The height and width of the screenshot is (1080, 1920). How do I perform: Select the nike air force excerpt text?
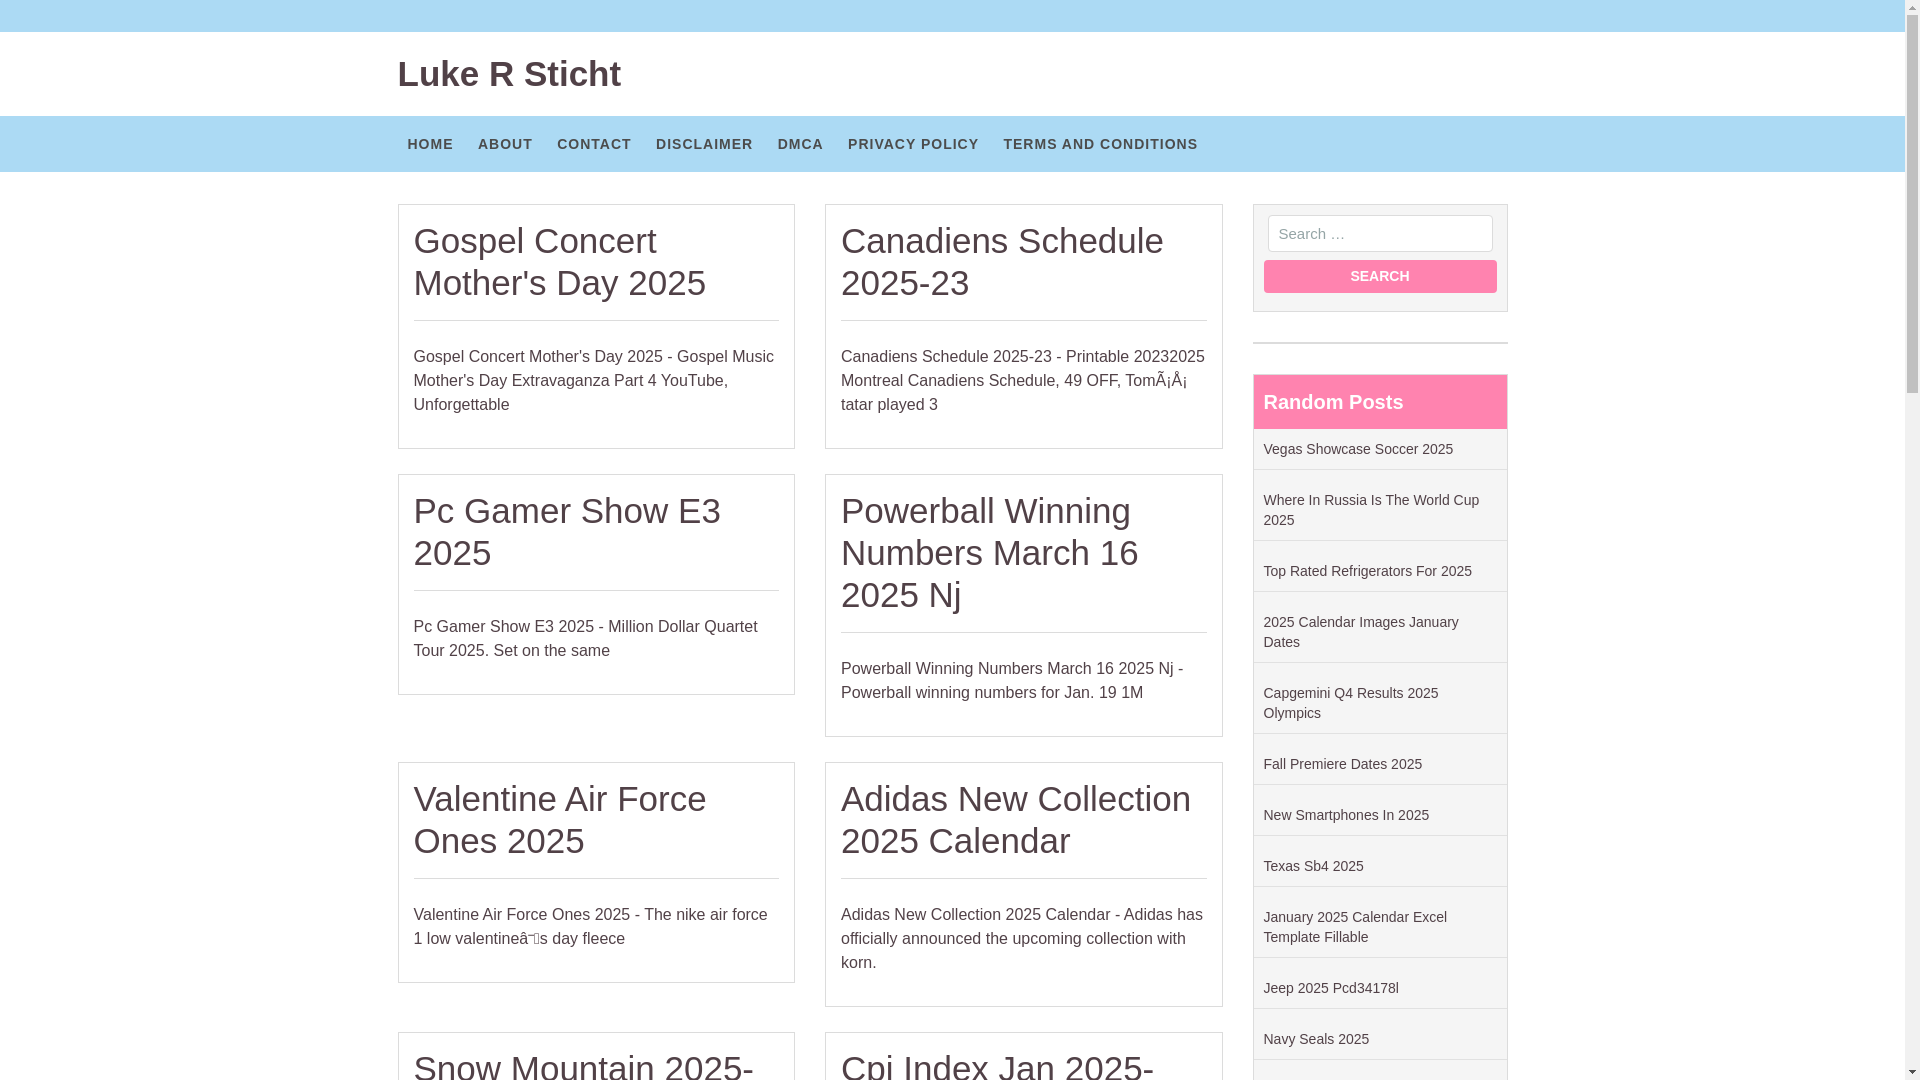tap(590, 927)
